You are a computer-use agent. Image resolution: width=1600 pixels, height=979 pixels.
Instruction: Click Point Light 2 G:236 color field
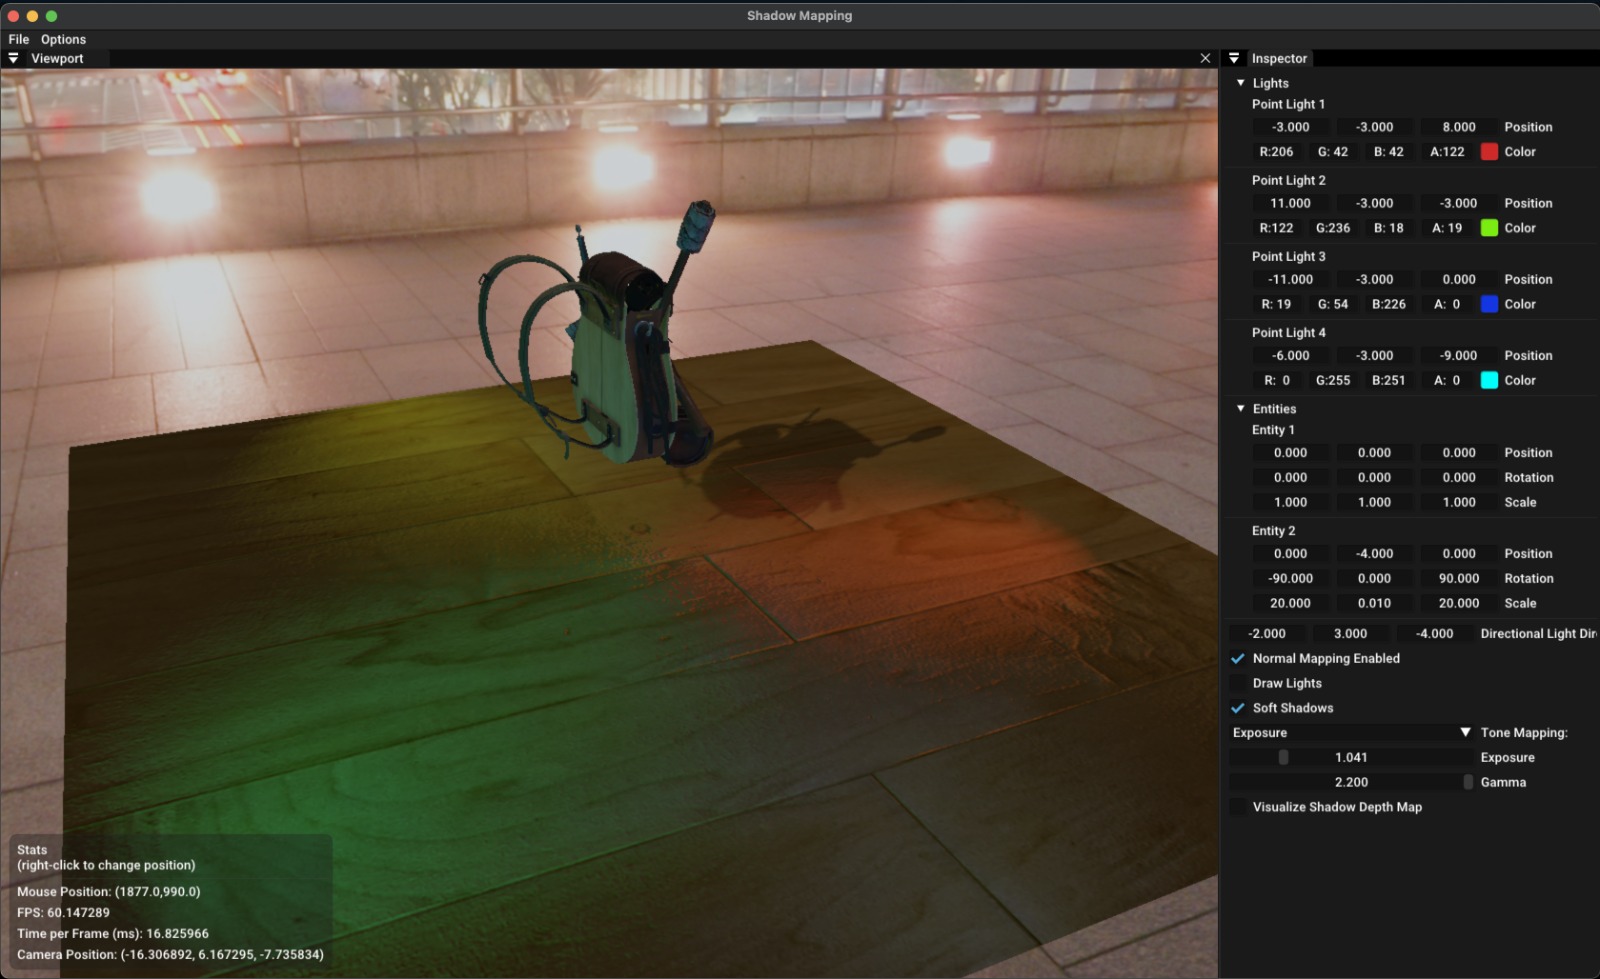[1333, 228]
